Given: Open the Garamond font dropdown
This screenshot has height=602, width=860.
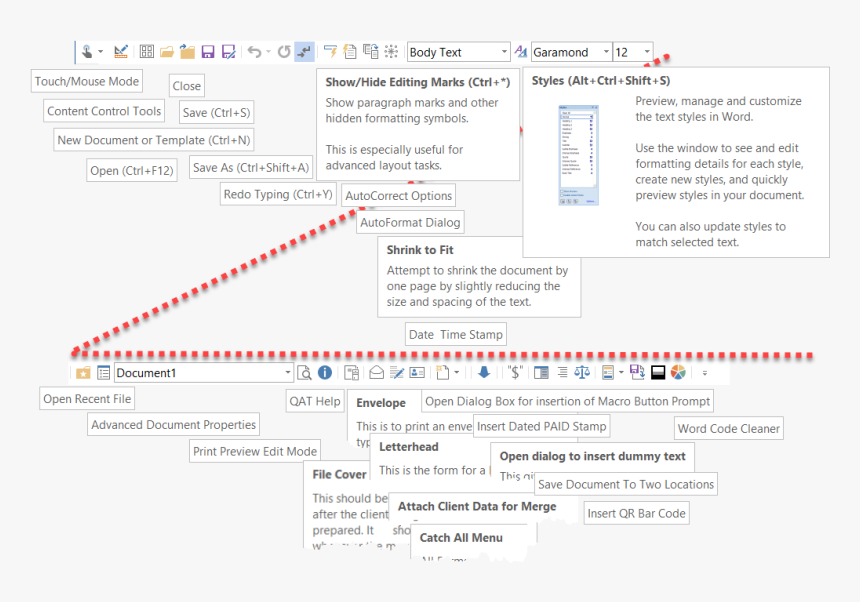Looking at the screenshot, I should point(606,52).
